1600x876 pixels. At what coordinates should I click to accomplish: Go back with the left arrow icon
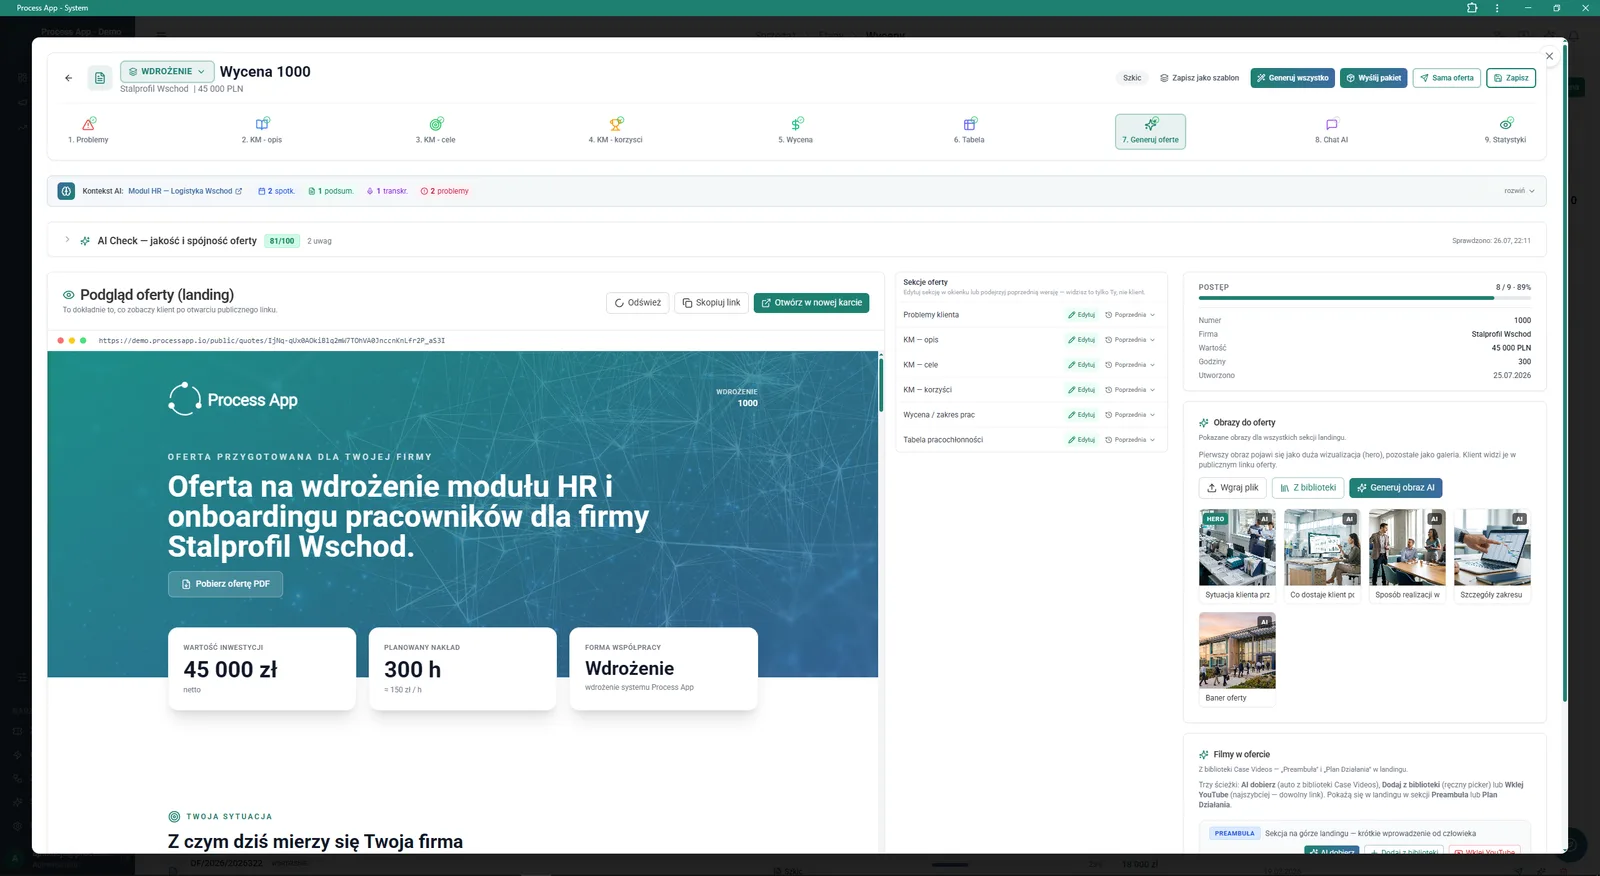pos(68,78)
